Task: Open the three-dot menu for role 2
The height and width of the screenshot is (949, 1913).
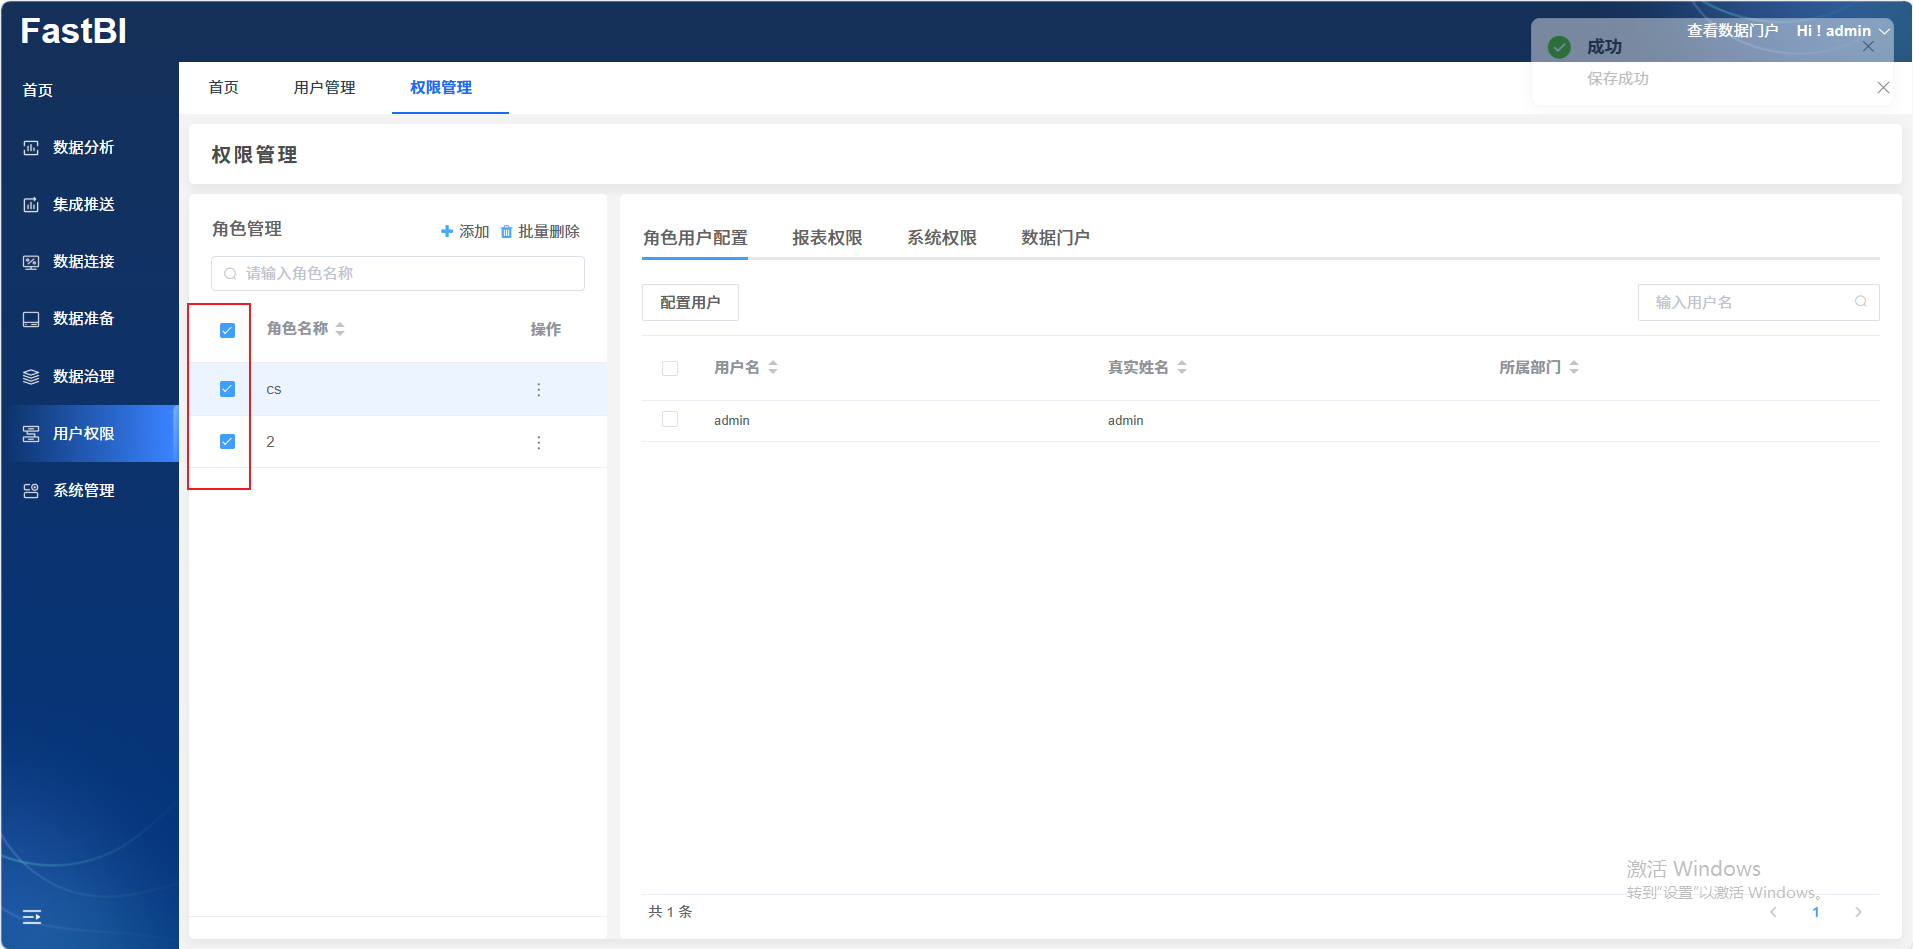Action: [x=538, y=443]
